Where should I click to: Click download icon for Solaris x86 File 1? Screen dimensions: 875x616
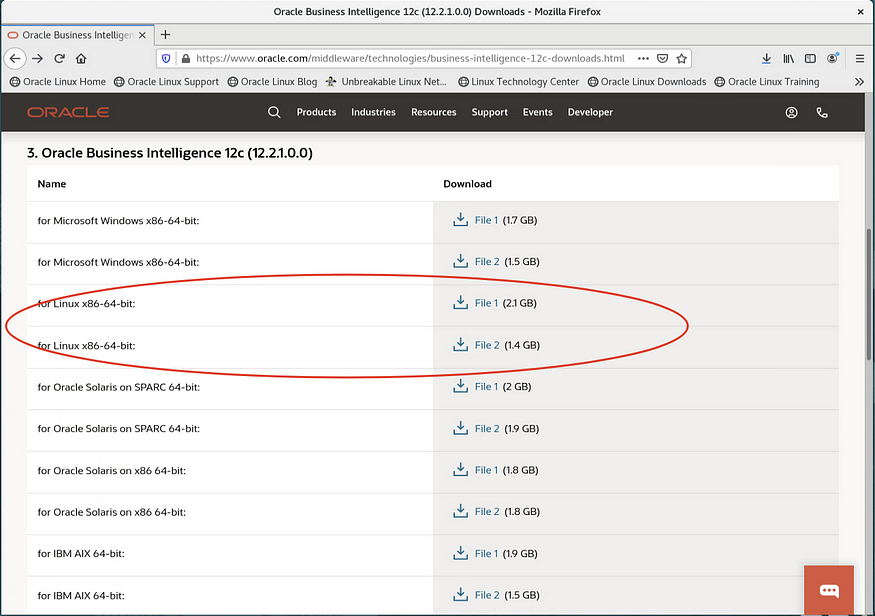[x=460, y=469]
